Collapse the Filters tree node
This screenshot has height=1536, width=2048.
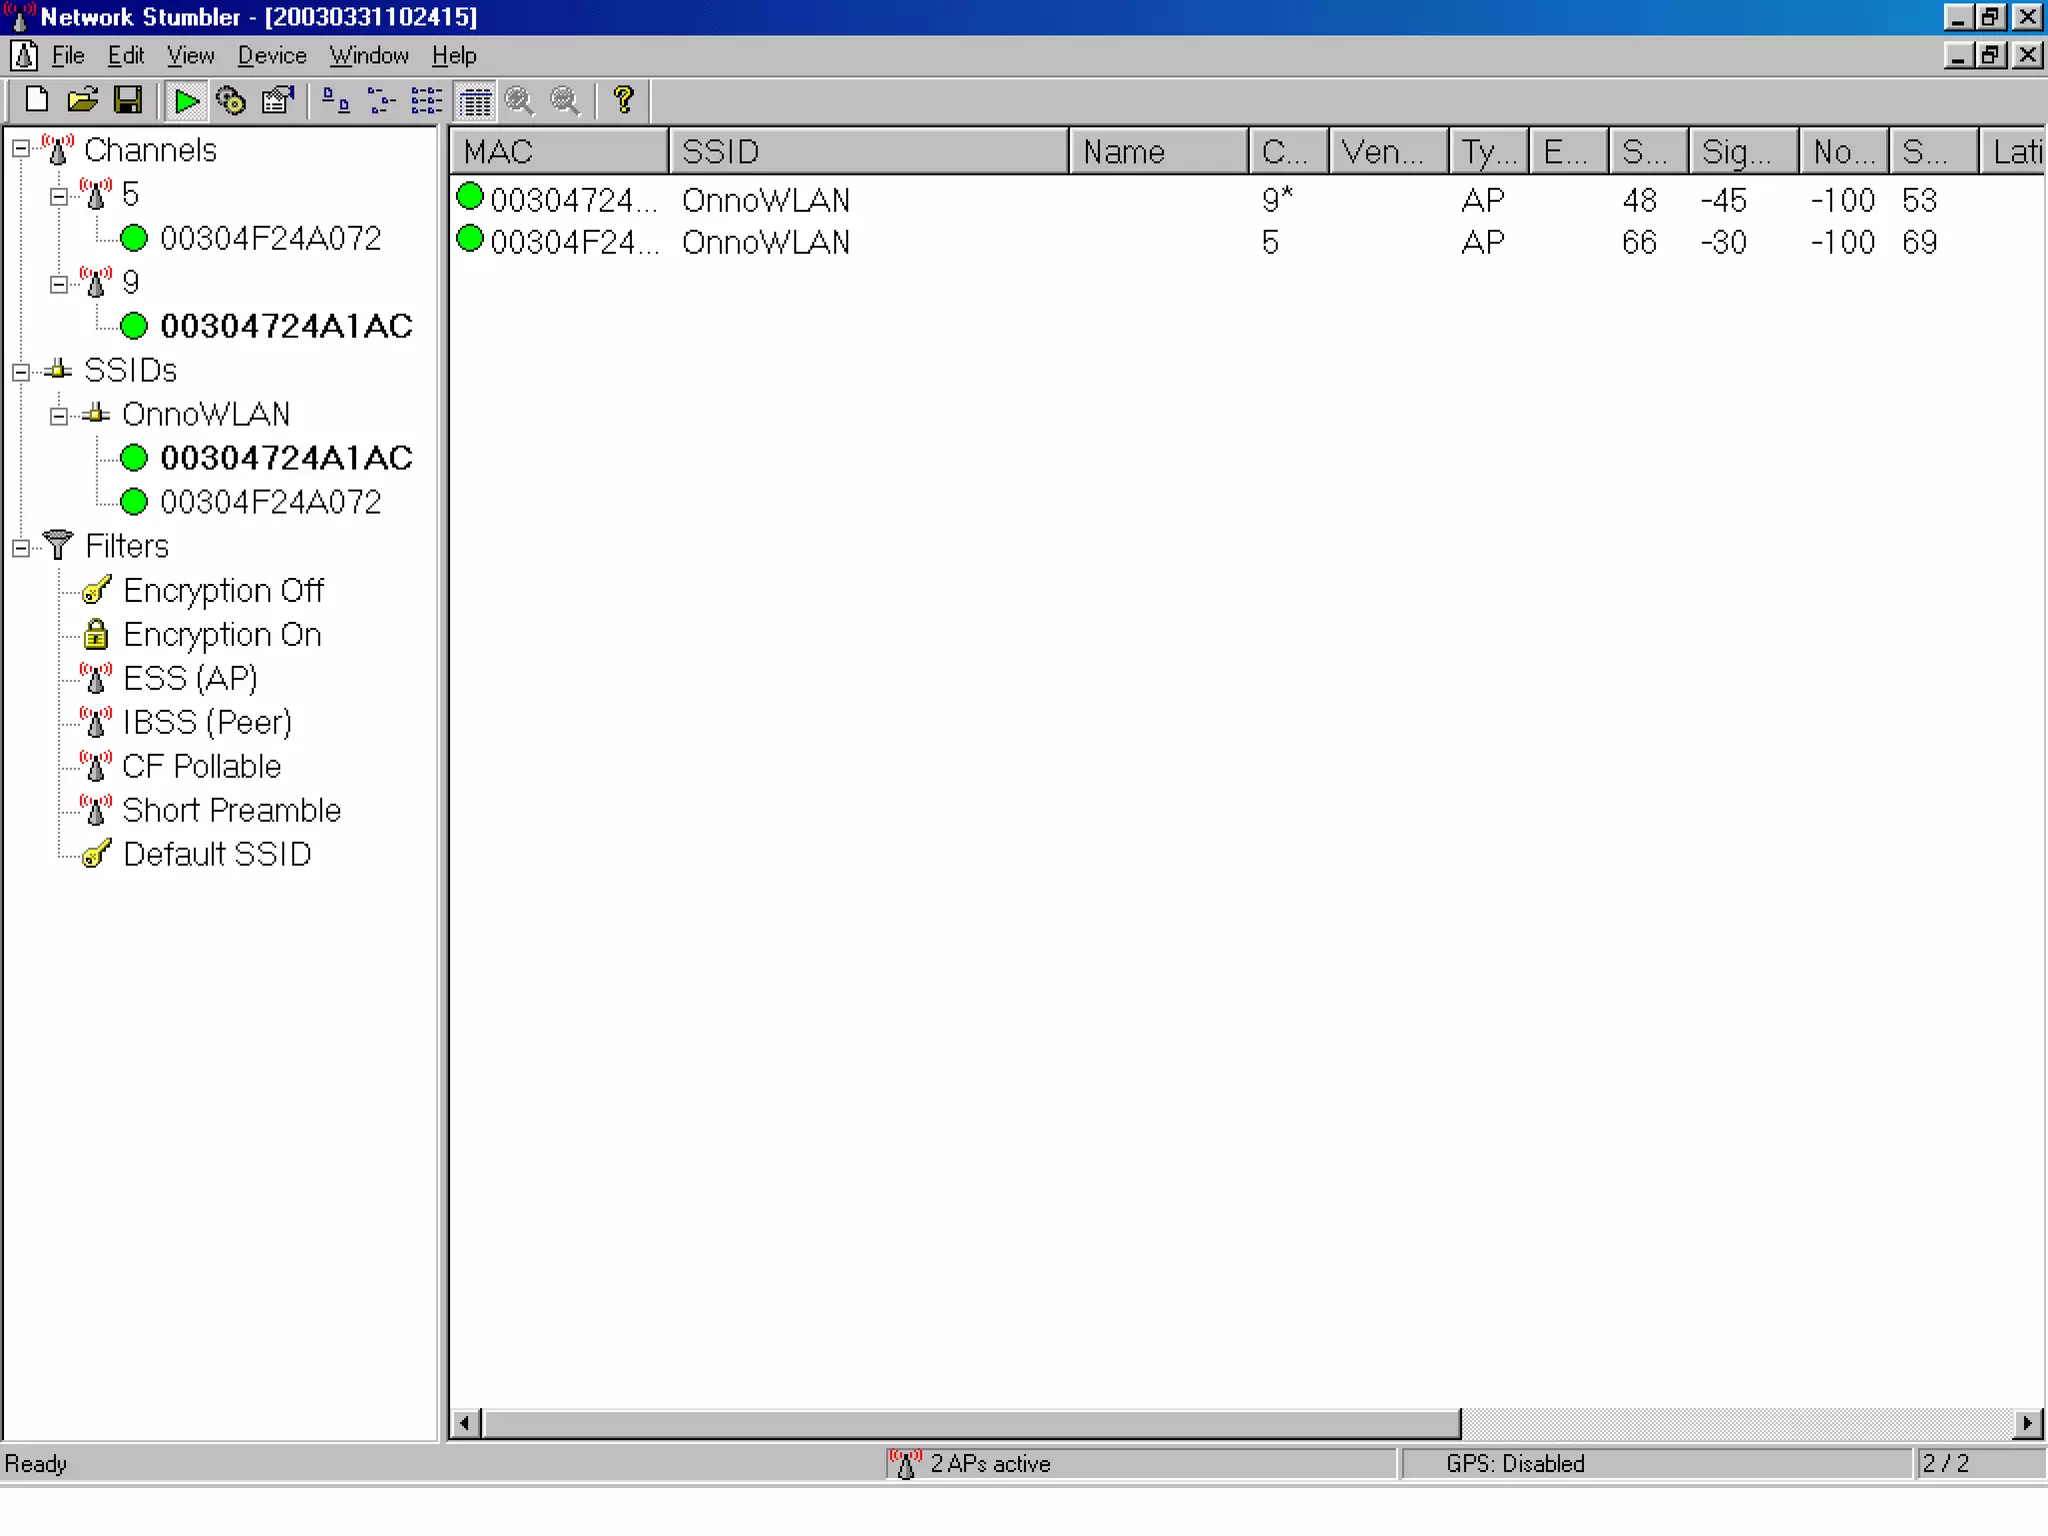(x=21, y=548)
